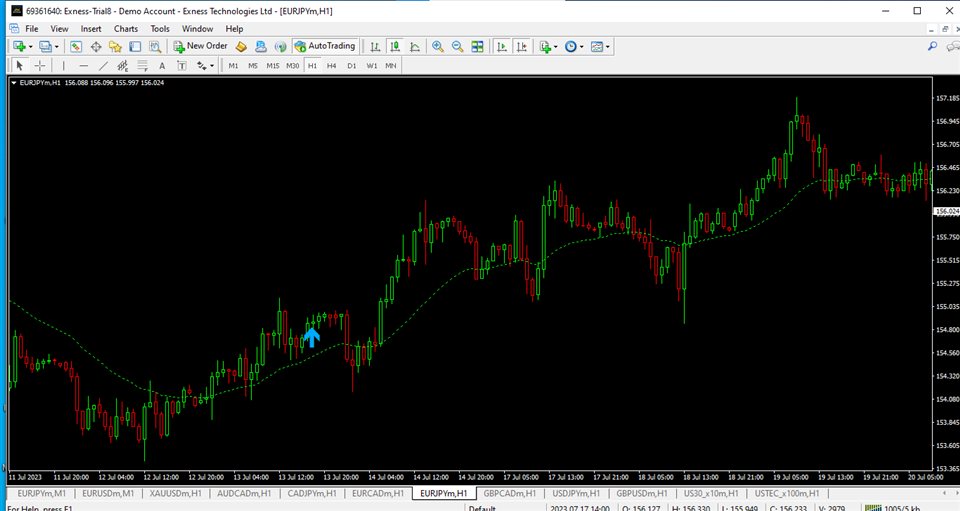
Task: Restore the inner chart window
Action: pyautogui.click(x=945, y=29)
